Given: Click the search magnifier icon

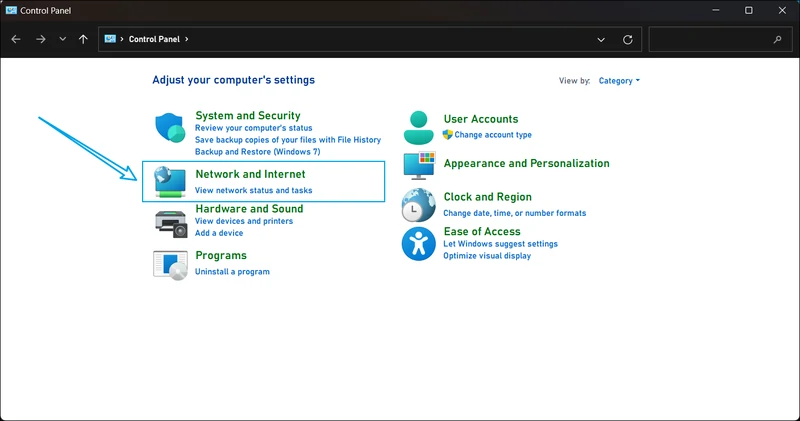Looking at the screenshot, I should (778, 39).
